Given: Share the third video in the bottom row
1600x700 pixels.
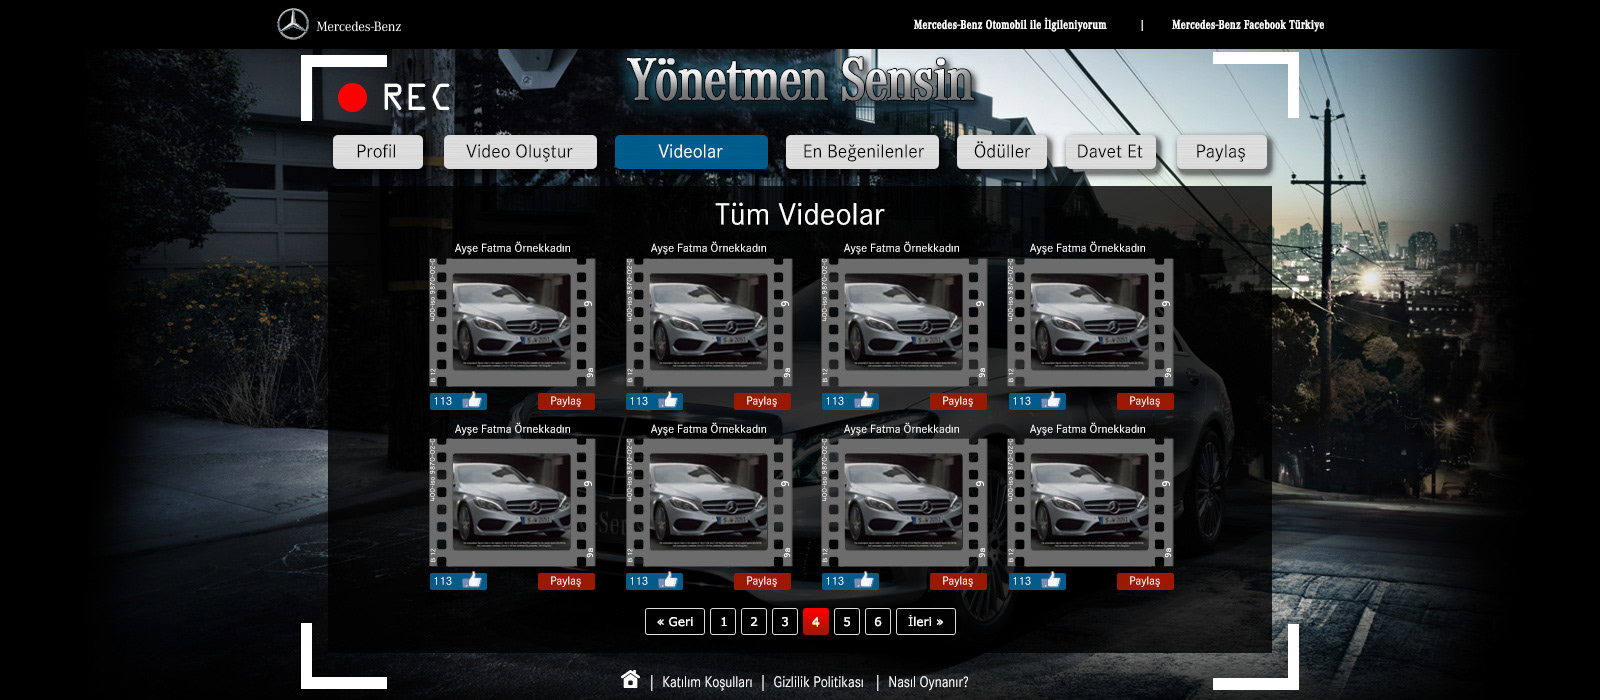Looking at the screenshot, I should [958, 581].
